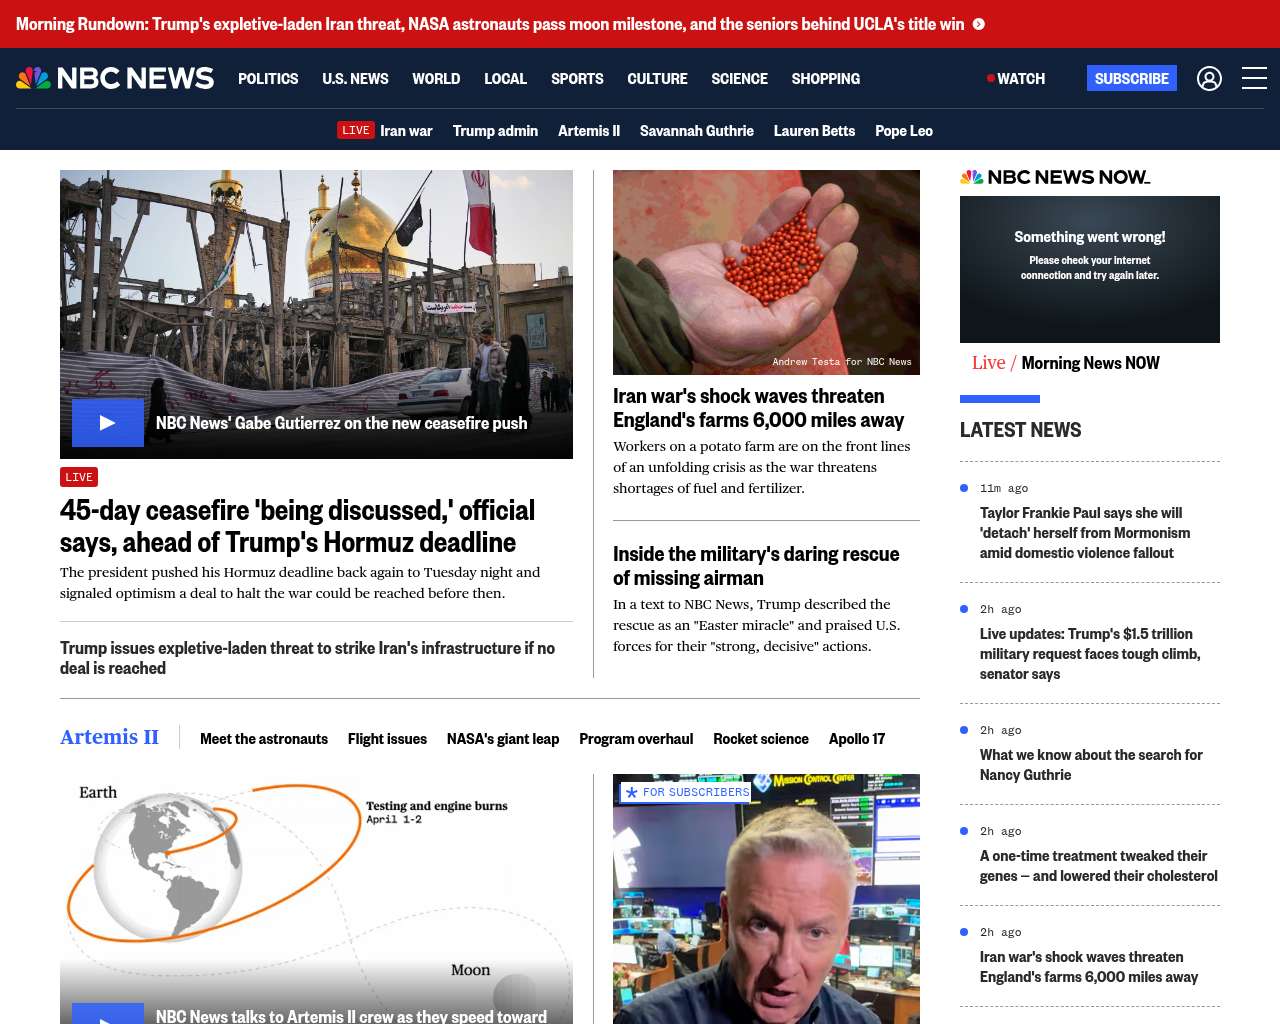This screenshot has width=1280, height=1024.
Task: Open the Politics menu
Action: (x=268, y=78)
